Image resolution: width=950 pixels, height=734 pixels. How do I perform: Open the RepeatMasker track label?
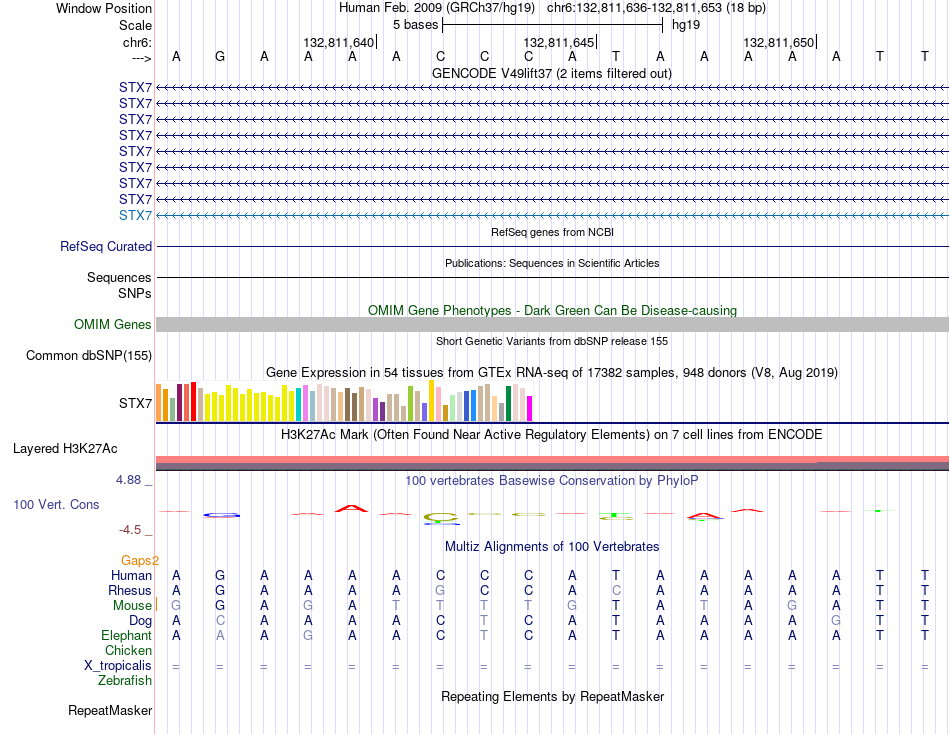click(x=110, y=710)
